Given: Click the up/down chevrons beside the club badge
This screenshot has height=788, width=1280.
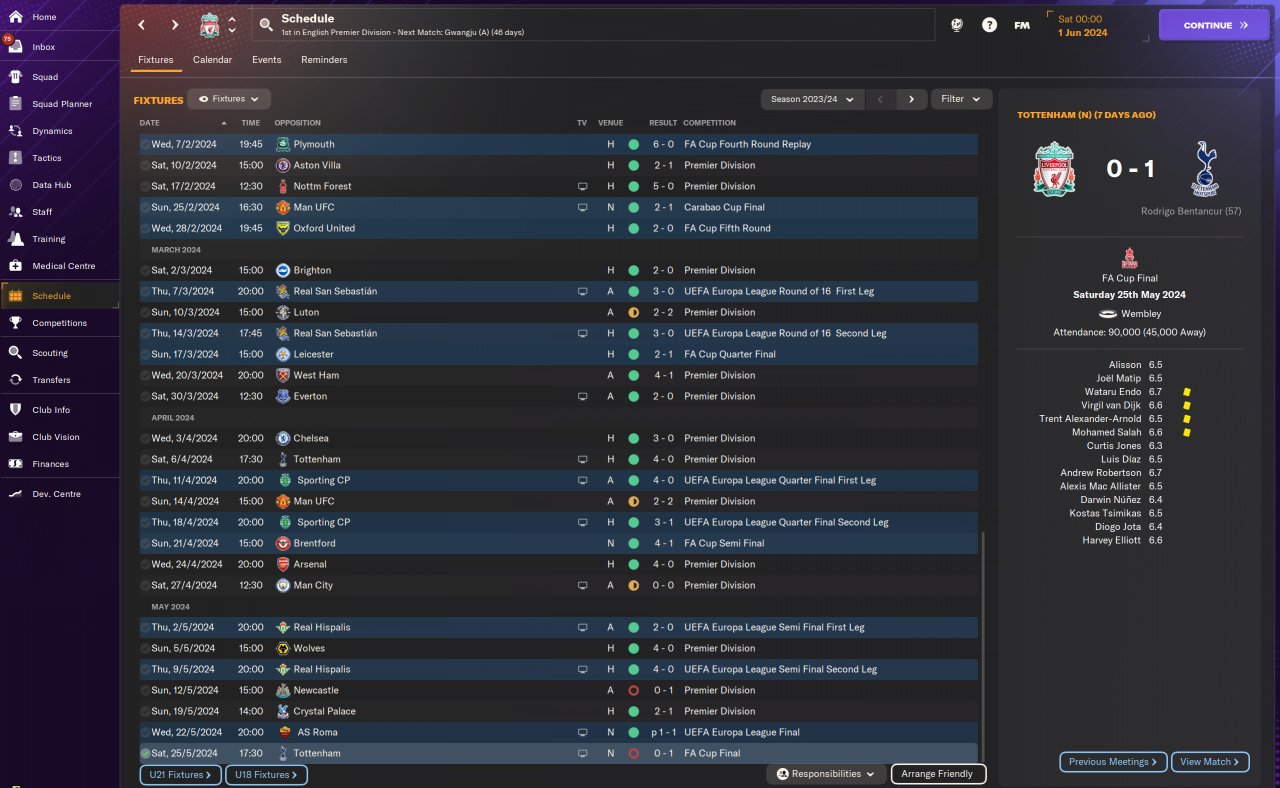Looking at the screenshot, I should pyautogui.click(x=232, y=25).
